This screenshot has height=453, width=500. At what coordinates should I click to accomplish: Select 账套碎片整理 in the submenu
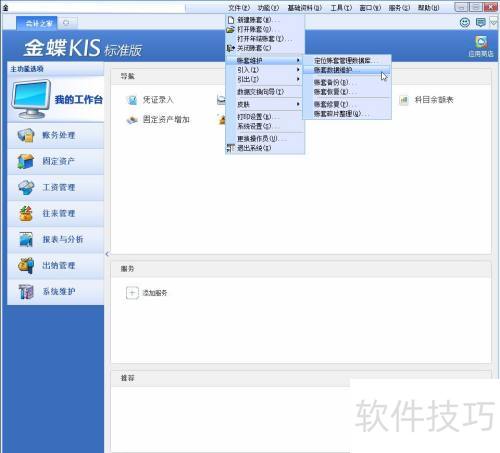(347, 113)
